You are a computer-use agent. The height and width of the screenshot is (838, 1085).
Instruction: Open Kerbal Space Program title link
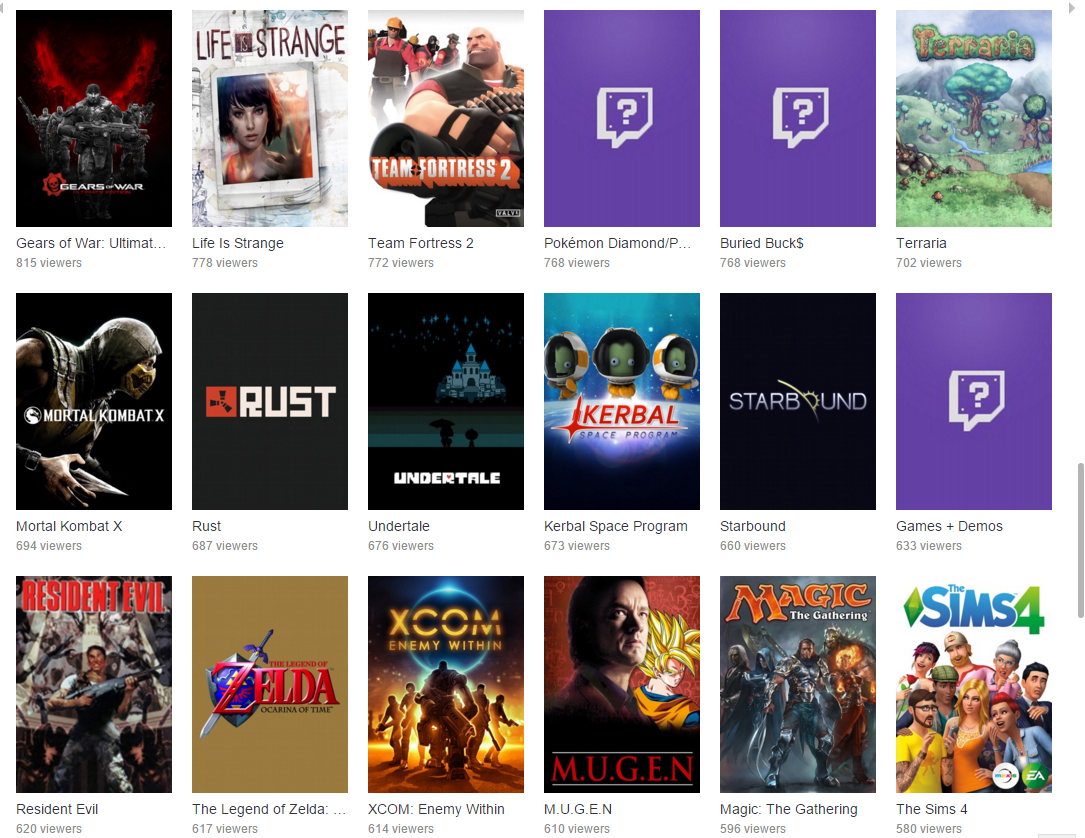[x=616, y=526]
